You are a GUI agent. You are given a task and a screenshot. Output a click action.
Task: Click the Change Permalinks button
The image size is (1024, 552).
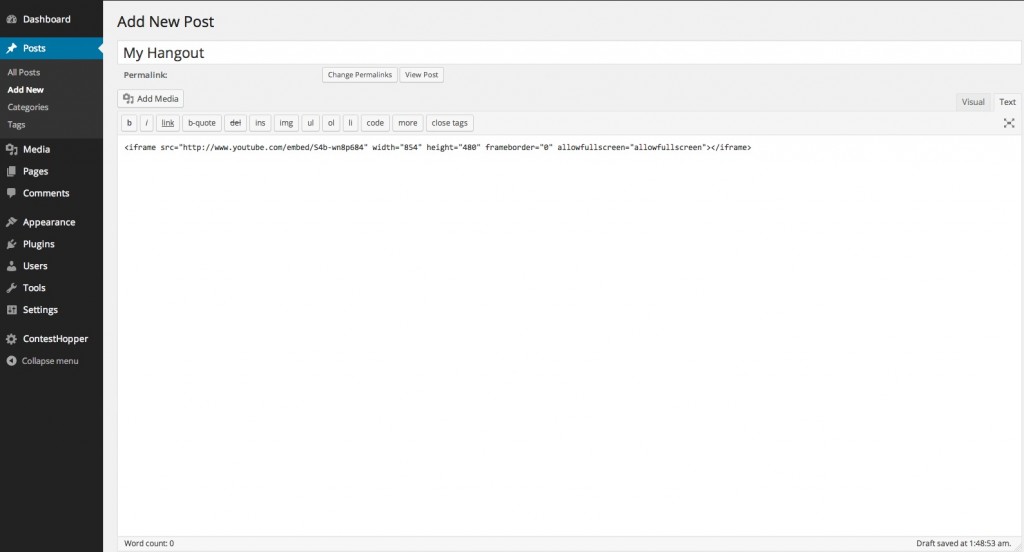360,75
